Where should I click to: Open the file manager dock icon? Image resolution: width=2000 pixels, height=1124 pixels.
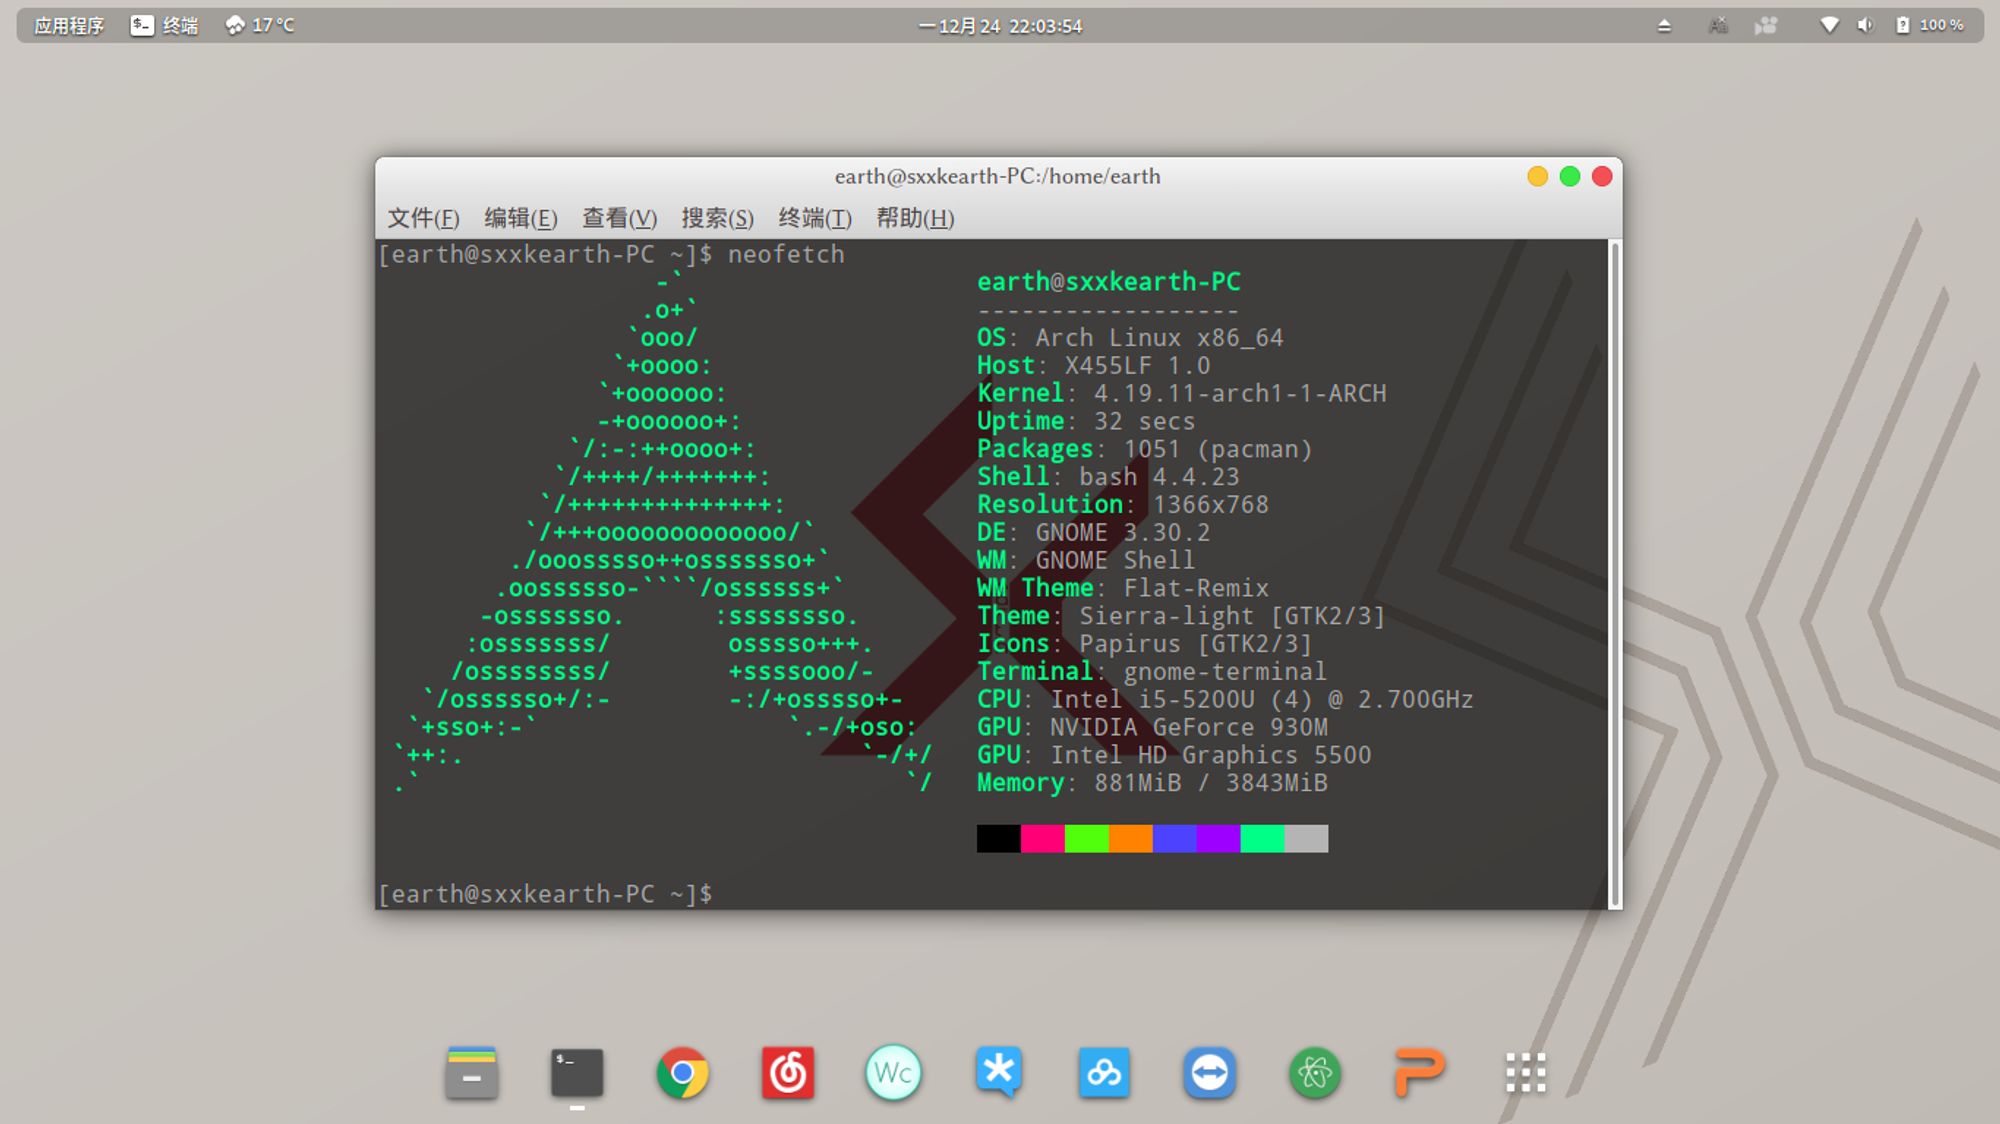(472, 1073)
